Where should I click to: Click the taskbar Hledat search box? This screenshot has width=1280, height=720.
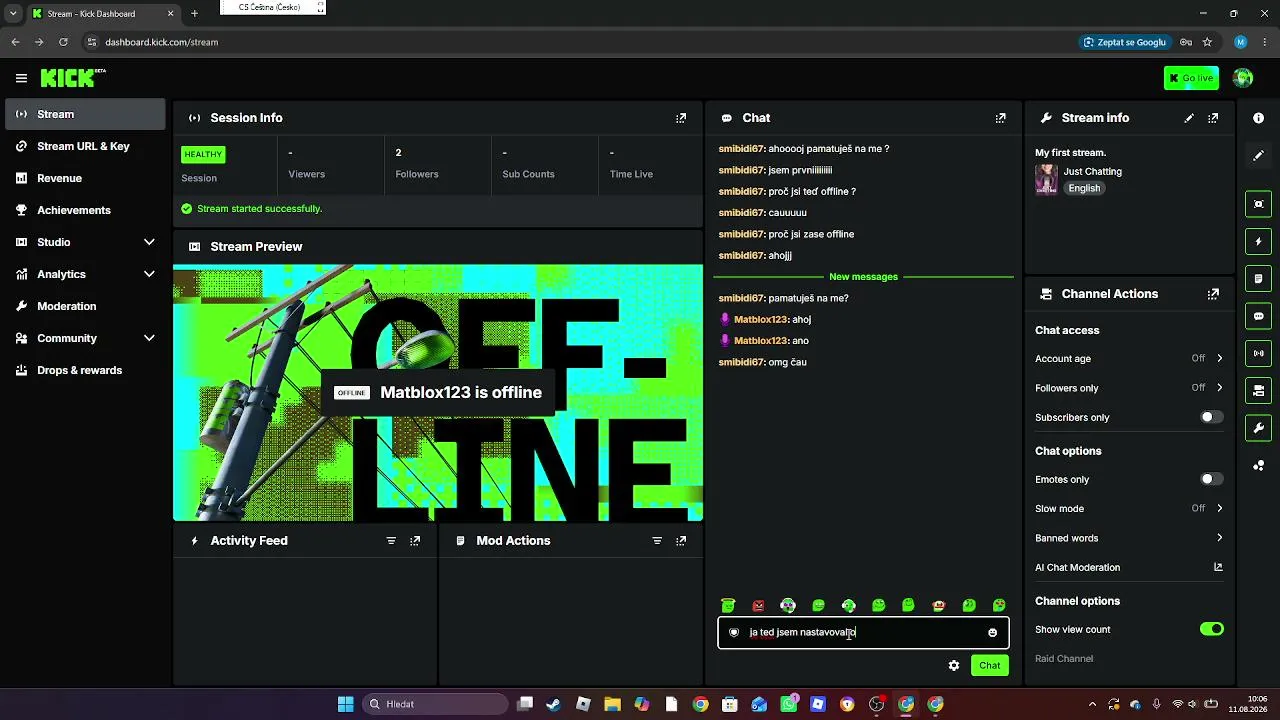[x=435, y=704]
